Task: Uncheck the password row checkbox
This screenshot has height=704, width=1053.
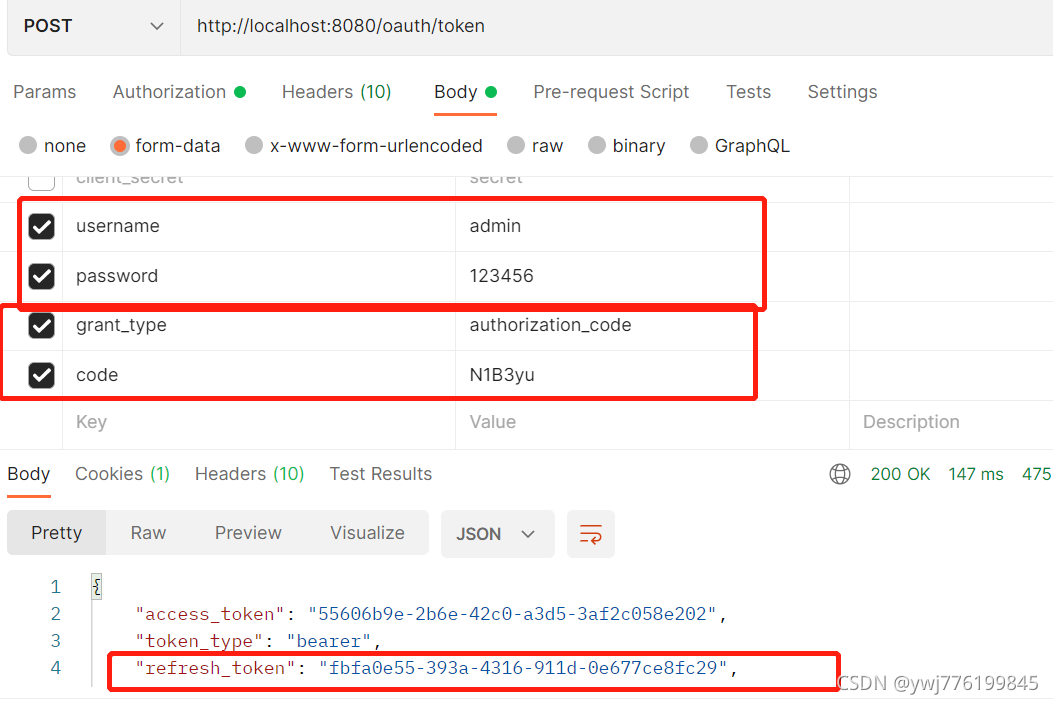Action: click(x=42, y=276)
